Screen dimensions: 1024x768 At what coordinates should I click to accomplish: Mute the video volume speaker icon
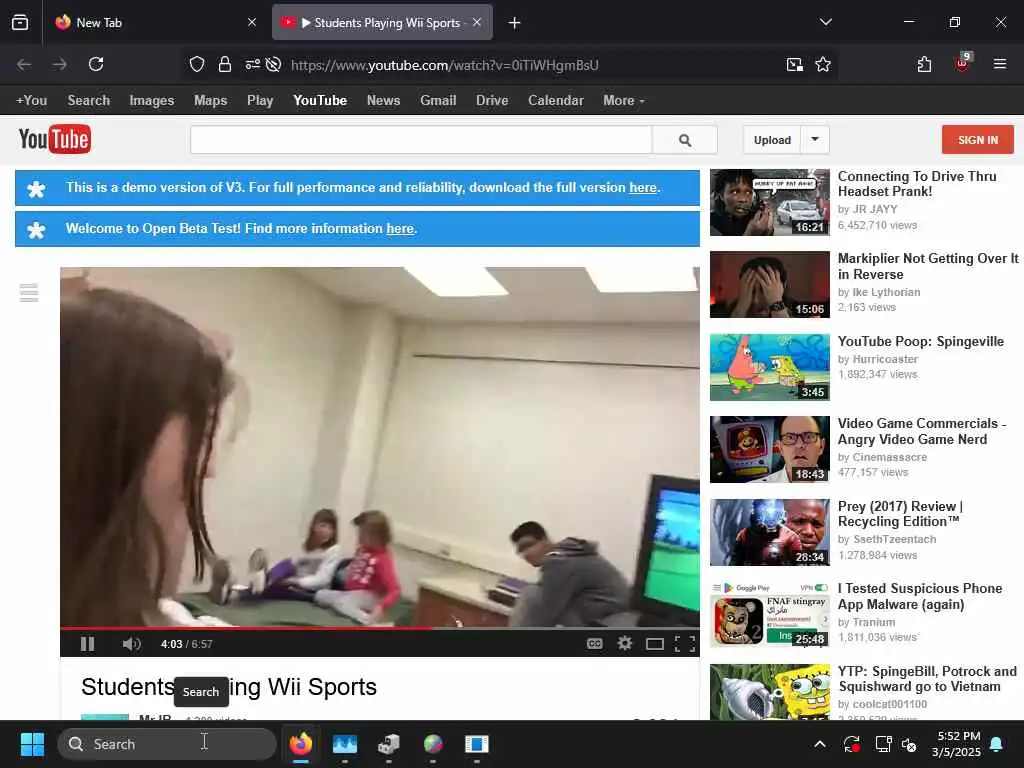point(131,644)
